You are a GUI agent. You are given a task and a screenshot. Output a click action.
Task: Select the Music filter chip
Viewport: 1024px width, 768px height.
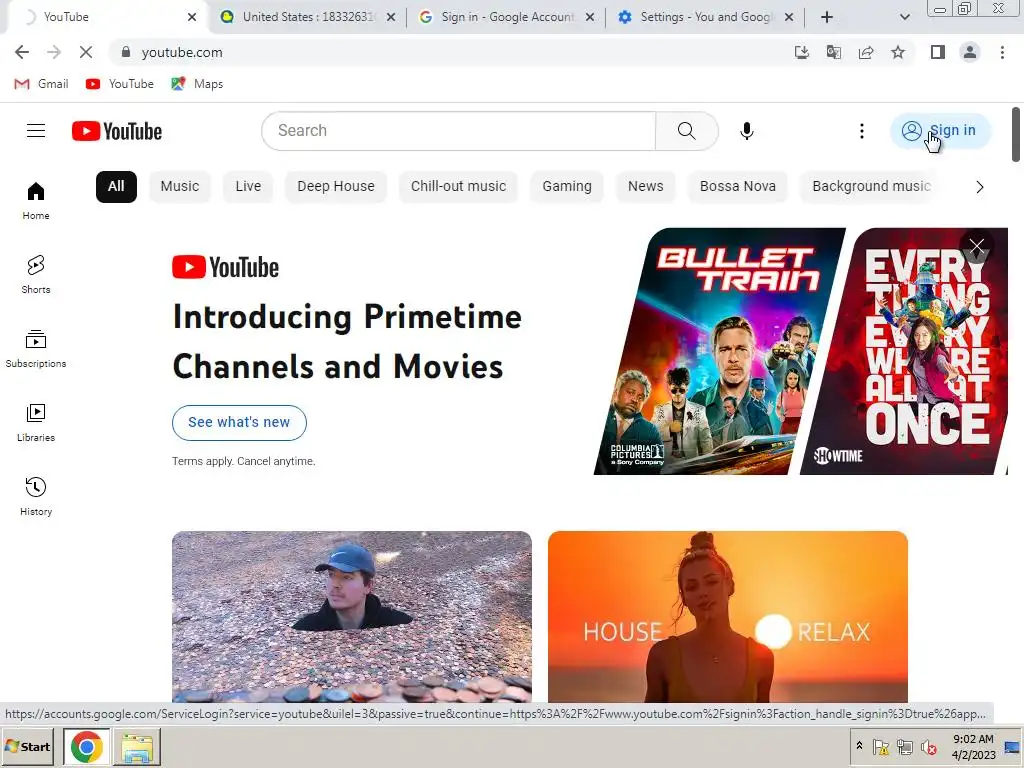[x=180, y=187]
